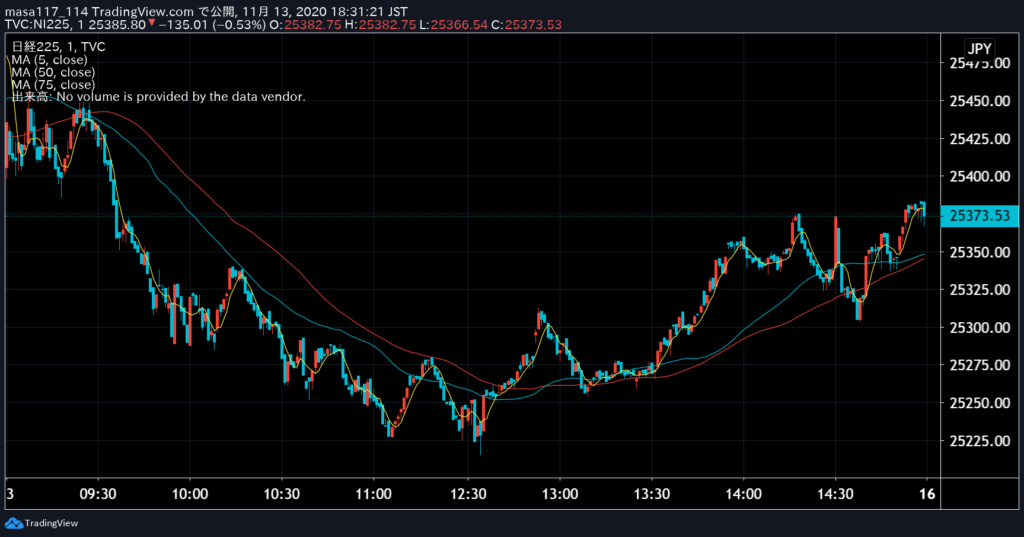Select the current price tag 25373.53
1024x537 pixels.
pos(980,216)
